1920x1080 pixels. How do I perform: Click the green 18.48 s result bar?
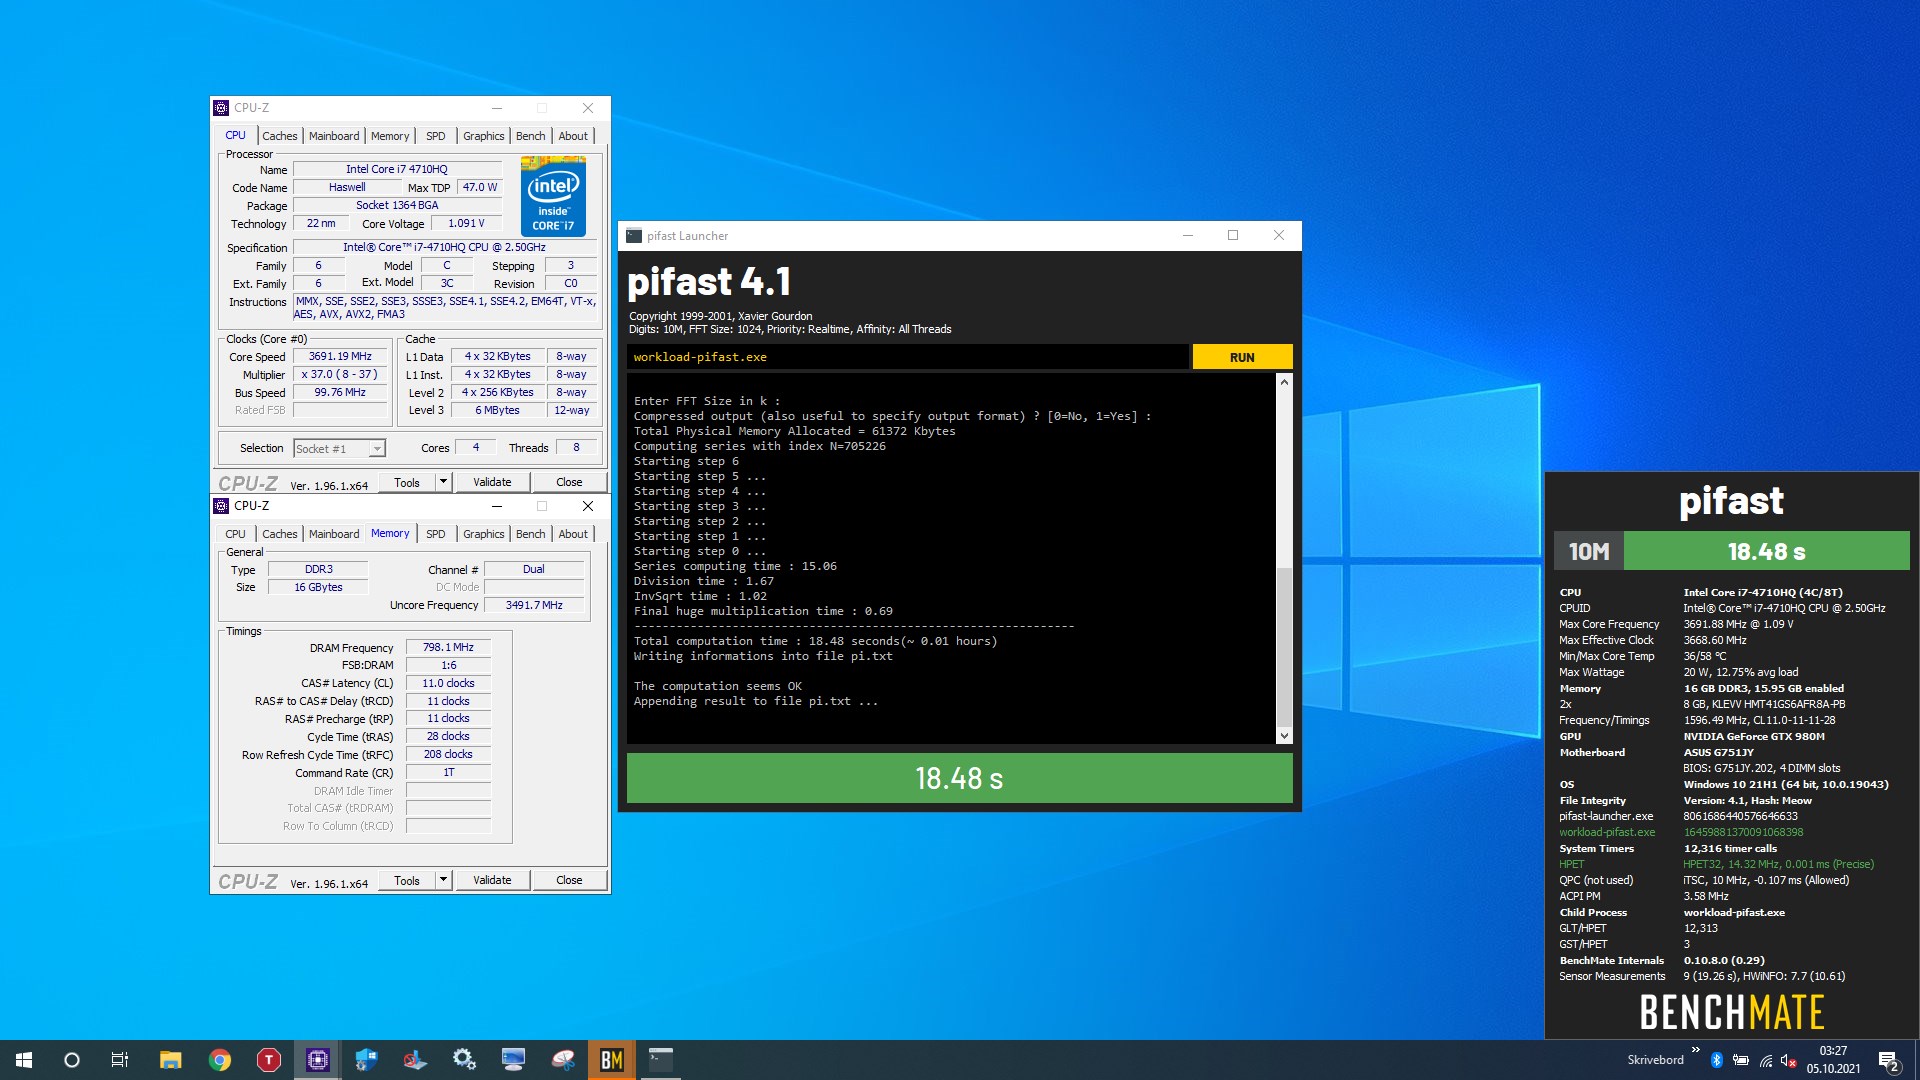(x=959, y=778)
